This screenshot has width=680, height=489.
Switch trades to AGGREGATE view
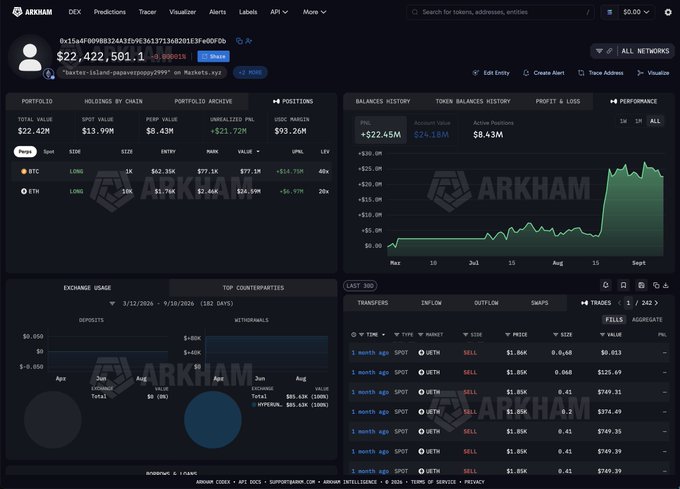coord(647,319)
